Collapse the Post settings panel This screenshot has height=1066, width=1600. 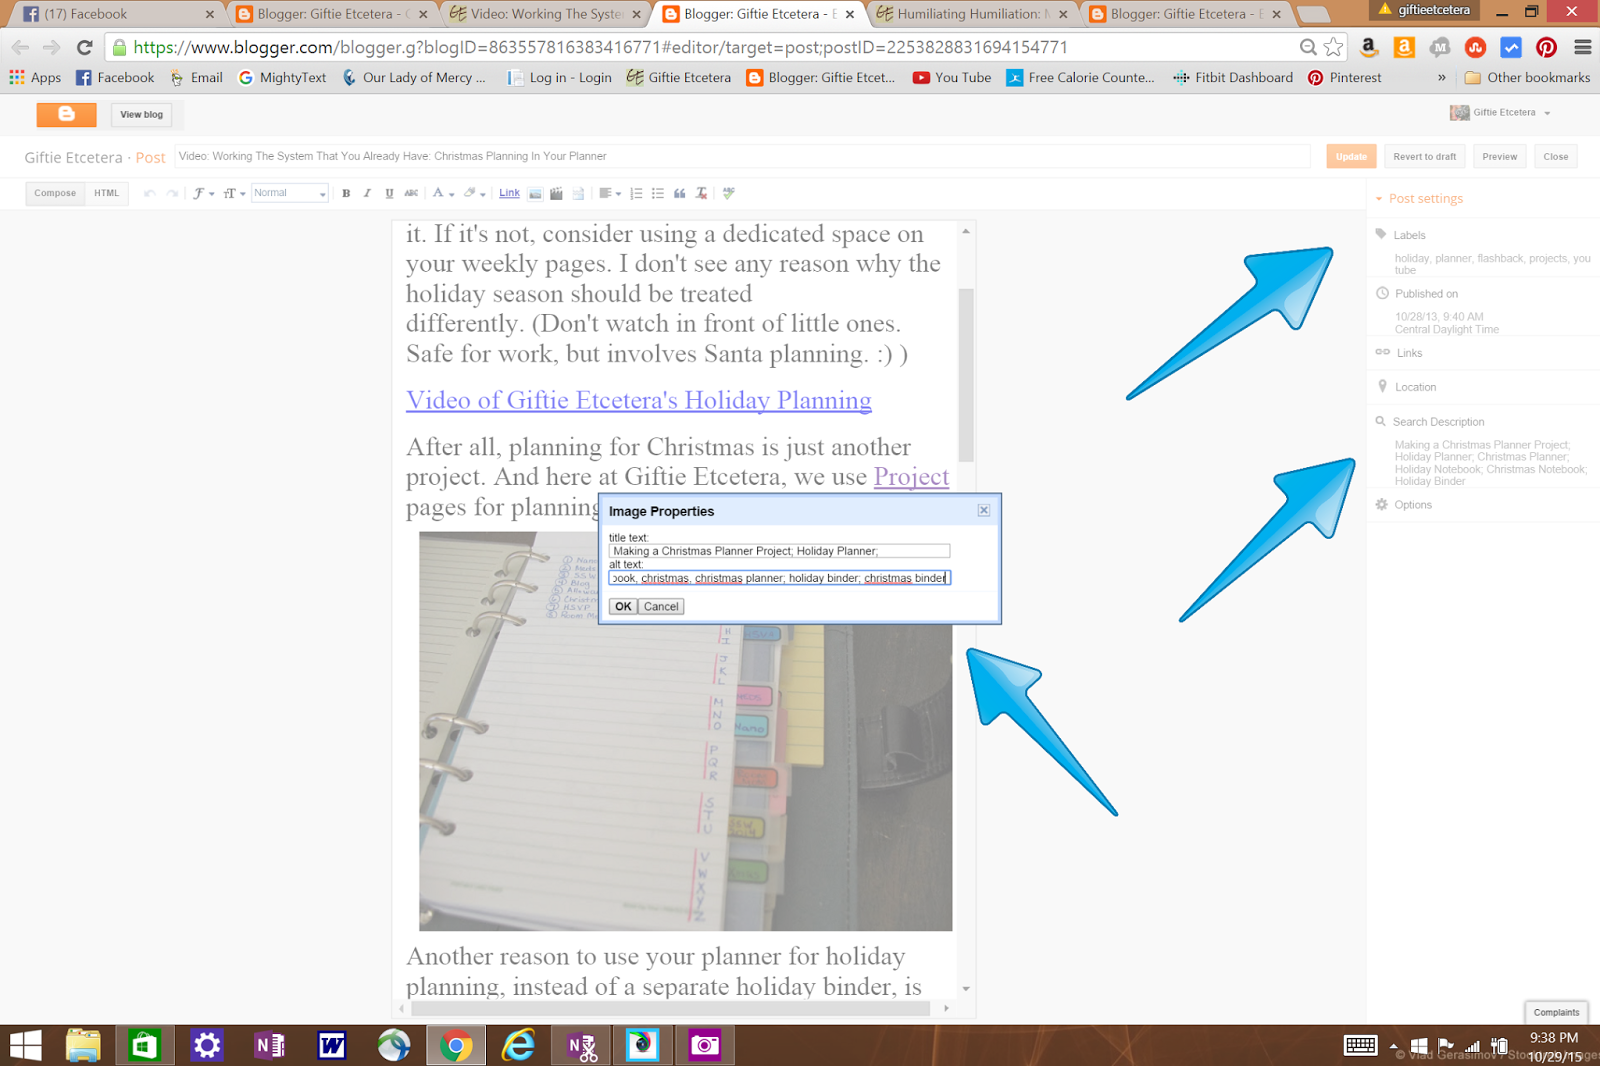coord(1419,199)
